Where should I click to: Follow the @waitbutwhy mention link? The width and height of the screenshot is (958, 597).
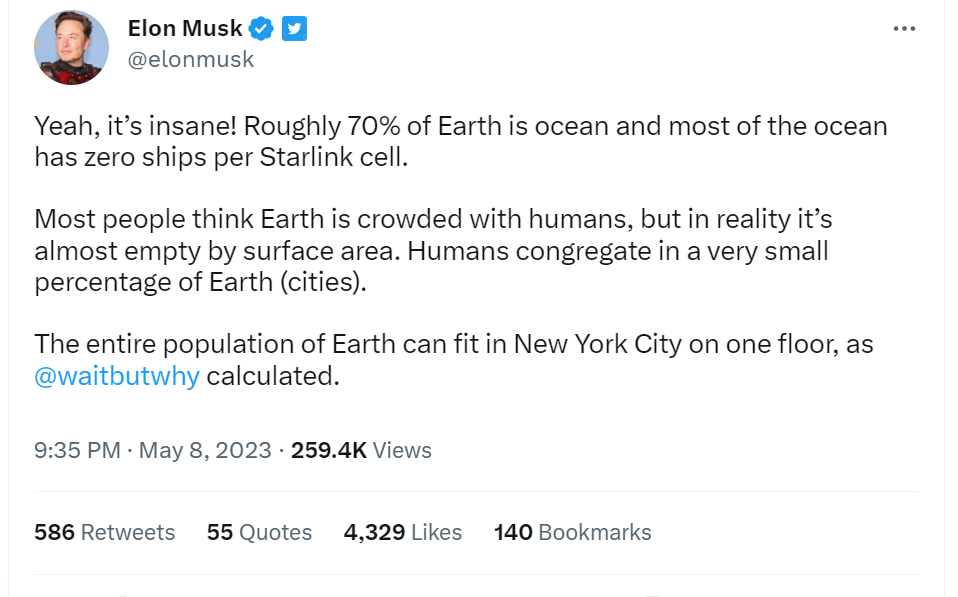[117, 376]
